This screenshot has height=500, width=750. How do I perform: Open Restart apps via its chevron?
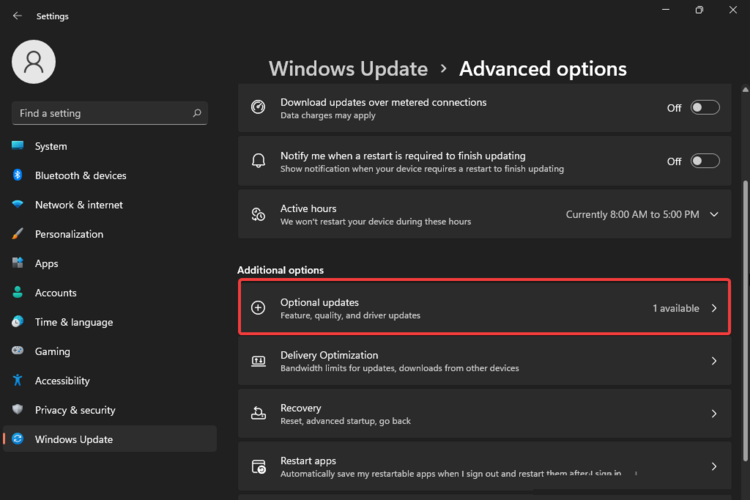click(714, 466)
